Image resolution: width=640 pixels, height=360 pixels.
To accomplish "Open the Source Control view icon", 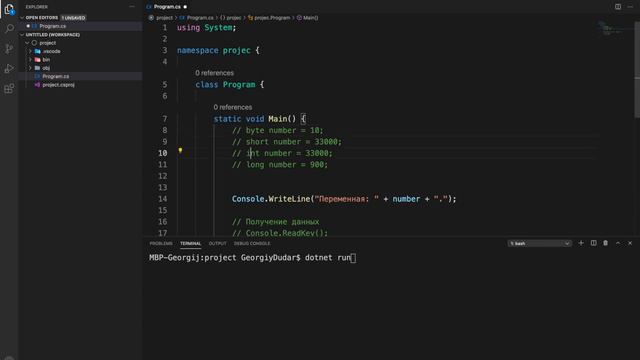I will tap(9, 49).
